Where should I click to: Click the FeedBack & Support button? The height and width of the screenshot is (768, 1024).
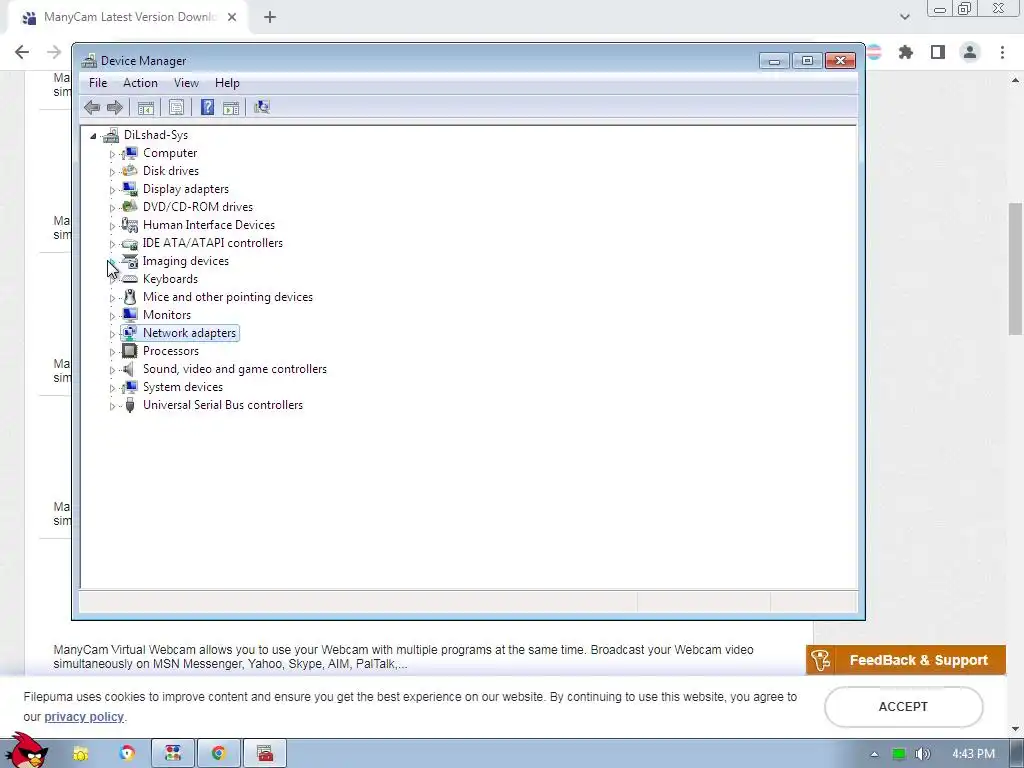(906, 660)
